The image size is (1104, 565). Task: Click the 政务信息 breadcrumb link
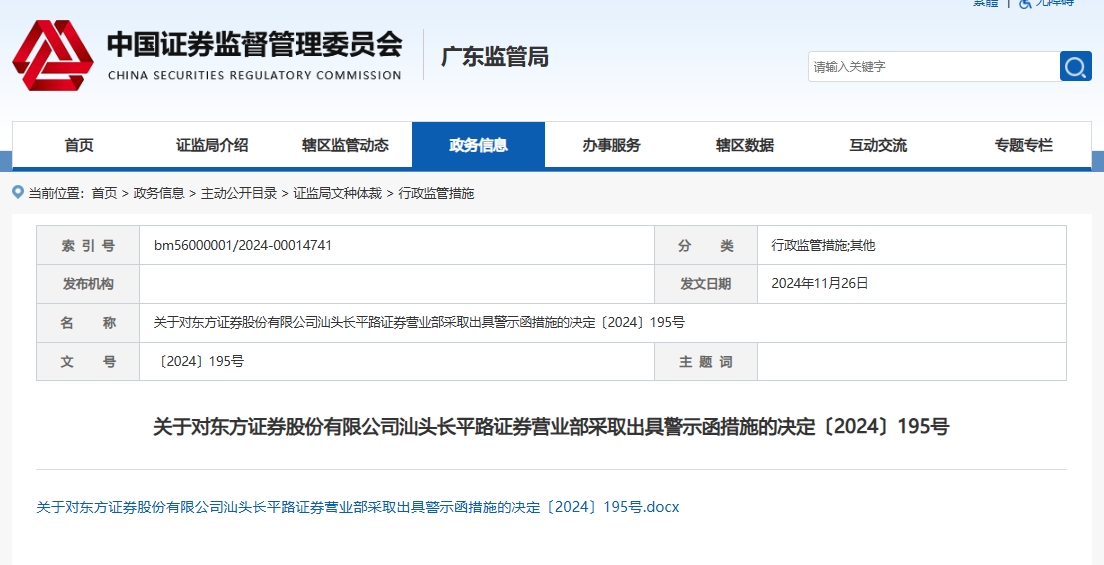(x=159, y=193)
